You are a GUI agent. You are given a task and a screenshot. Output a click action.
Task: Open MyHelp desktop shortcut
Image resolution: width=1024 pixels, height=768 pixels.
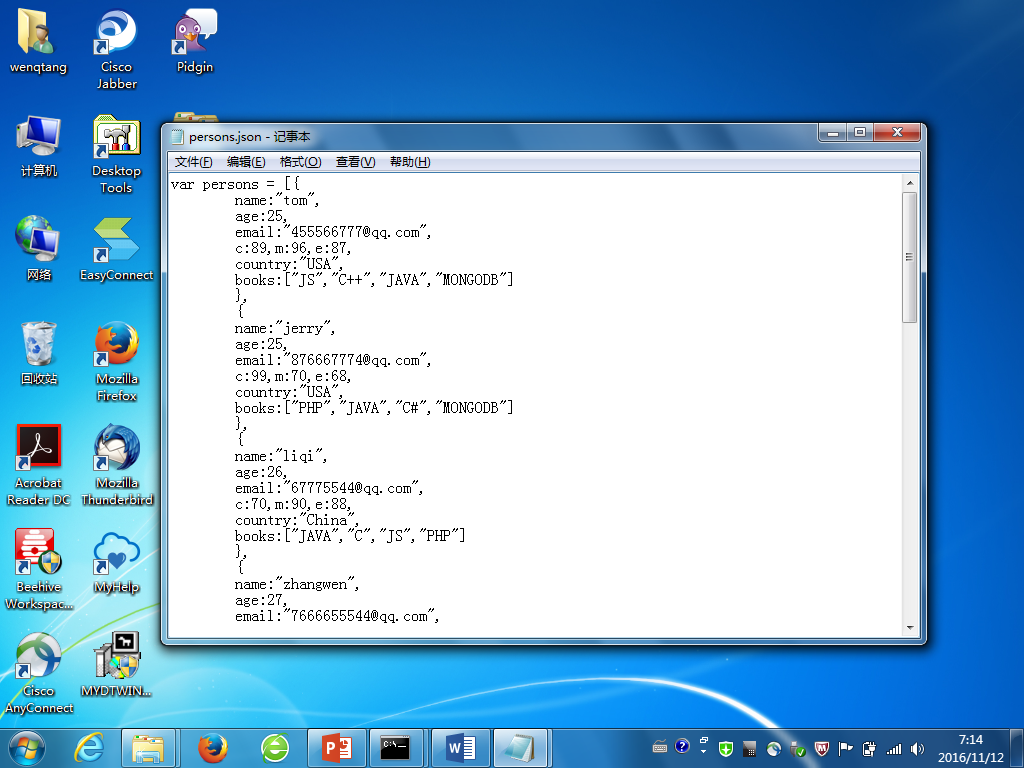116,562
